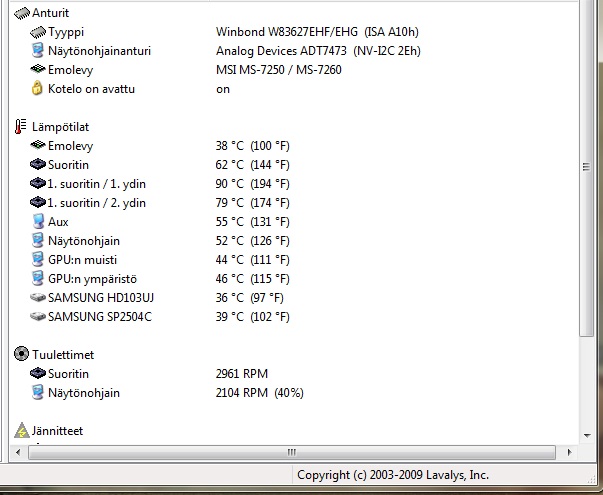
Task: Click the 46 °C (115 °F) value
Action: pos(252,278)
